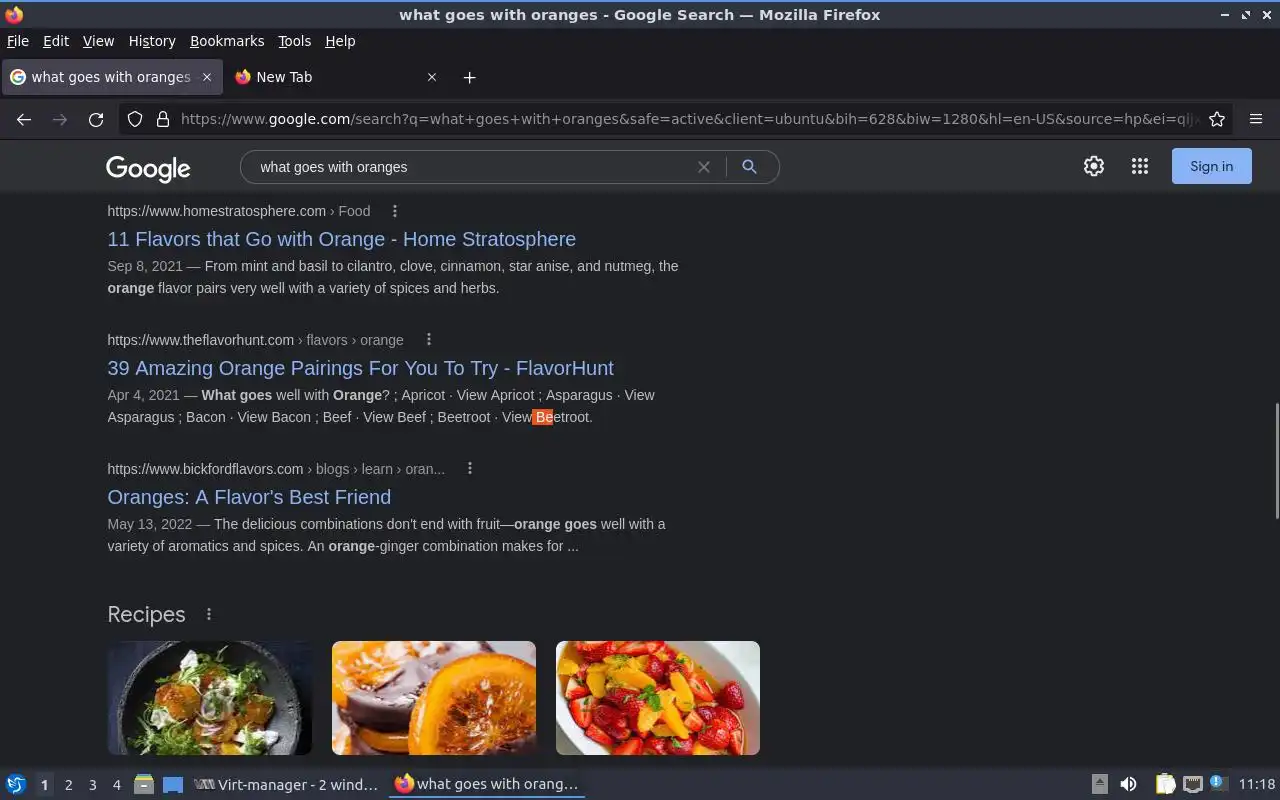Reload the current page
This screenshot has width=1280, height=800.
(96, 119)
